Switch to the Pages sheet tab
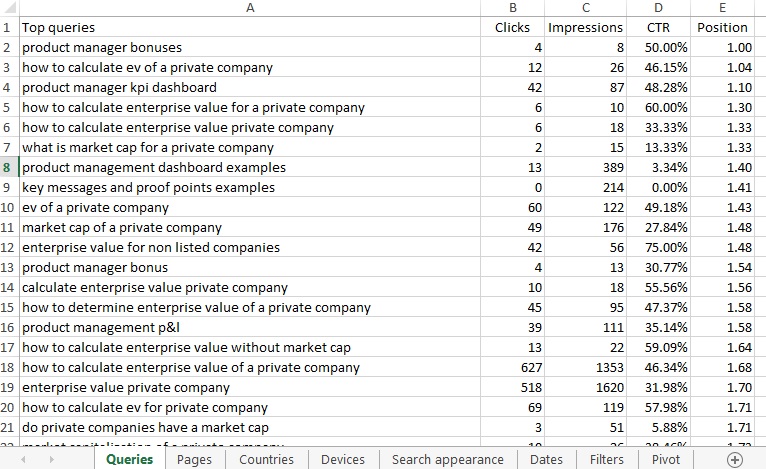 click(x=194, y=459)
